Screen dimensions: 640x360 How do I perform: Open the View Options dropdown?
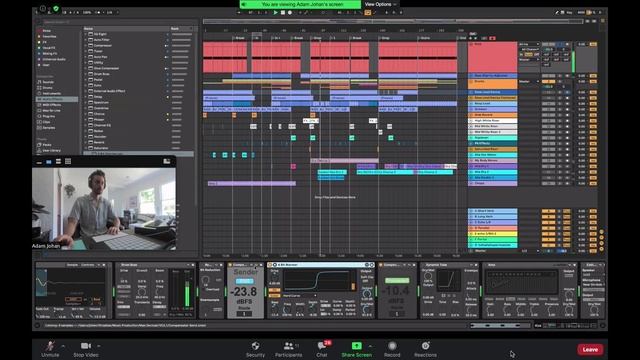(x=380, y=4)
